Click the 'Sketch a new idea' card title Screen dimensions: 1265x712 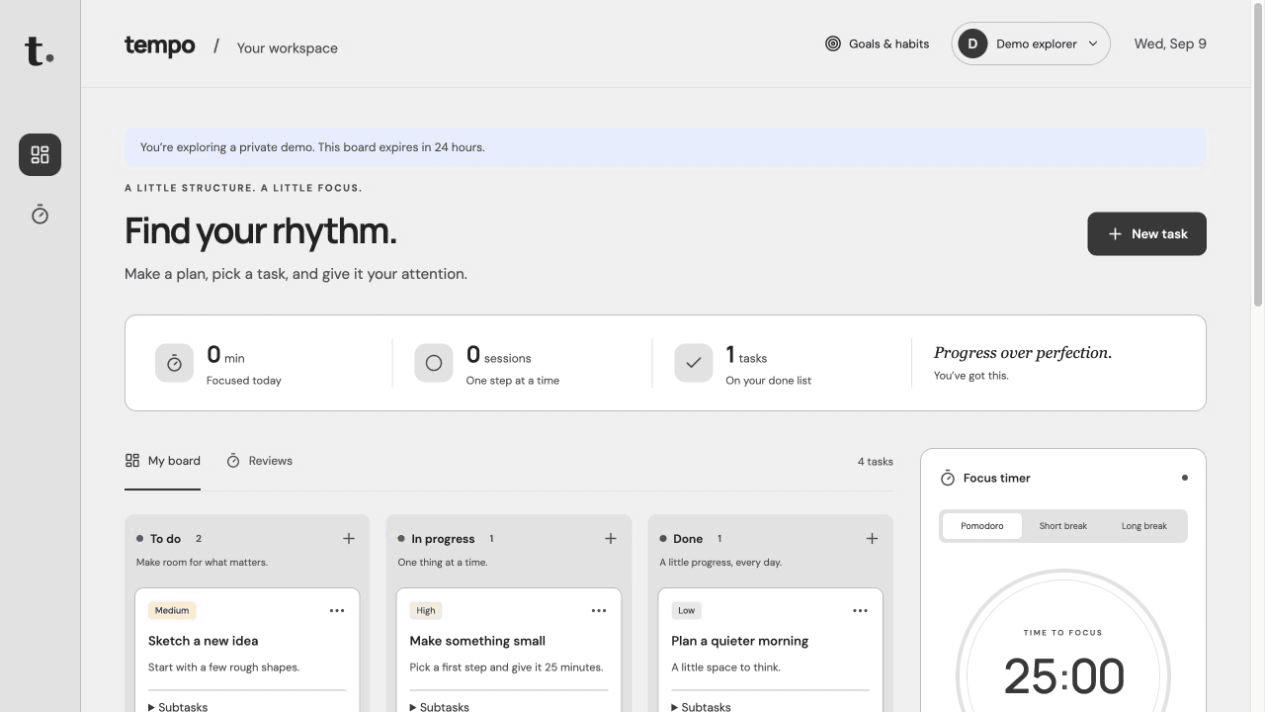203,641
